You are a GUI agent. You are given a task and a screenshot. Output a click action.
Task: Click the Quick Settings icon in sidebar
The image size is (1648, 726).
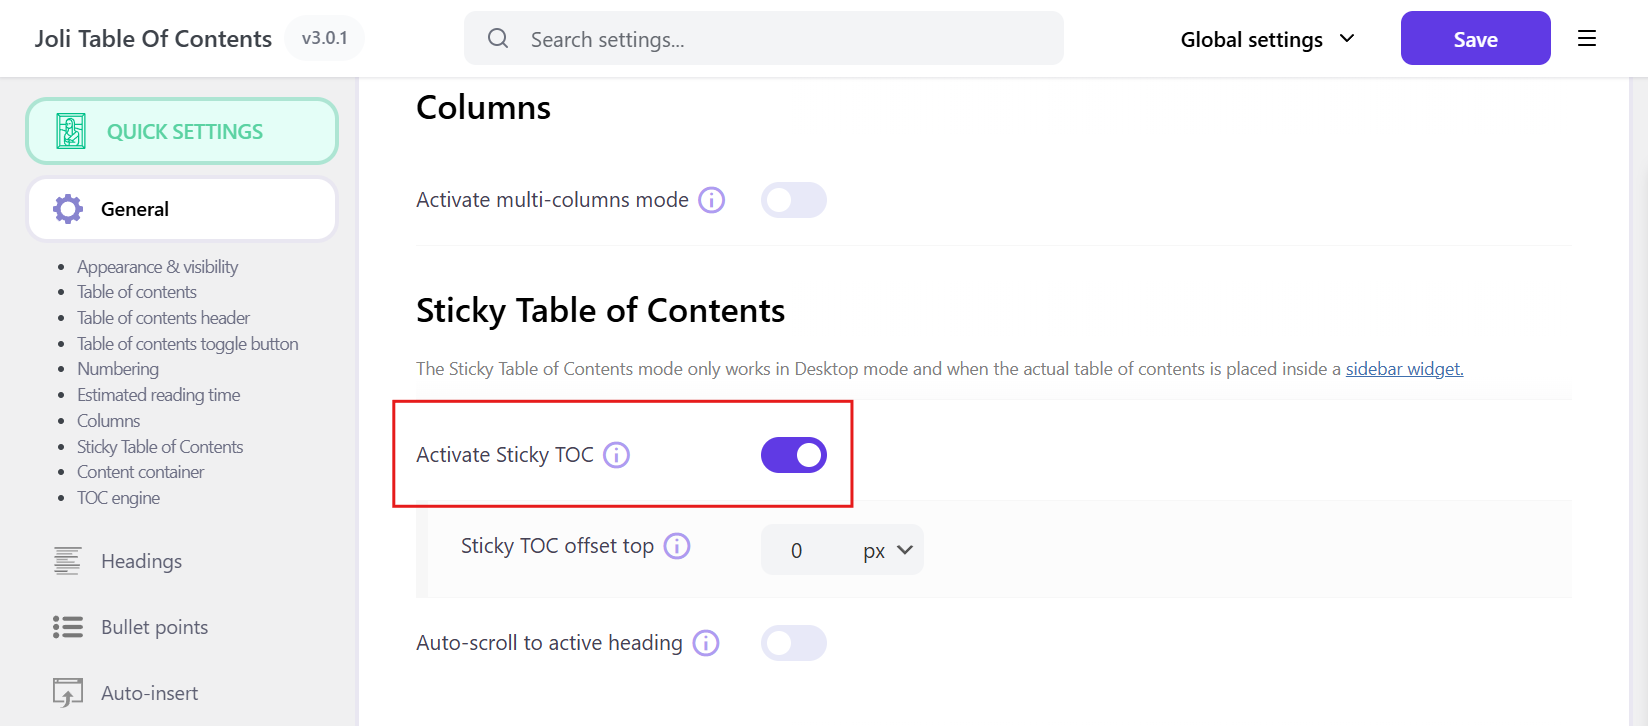coord(71,131)
